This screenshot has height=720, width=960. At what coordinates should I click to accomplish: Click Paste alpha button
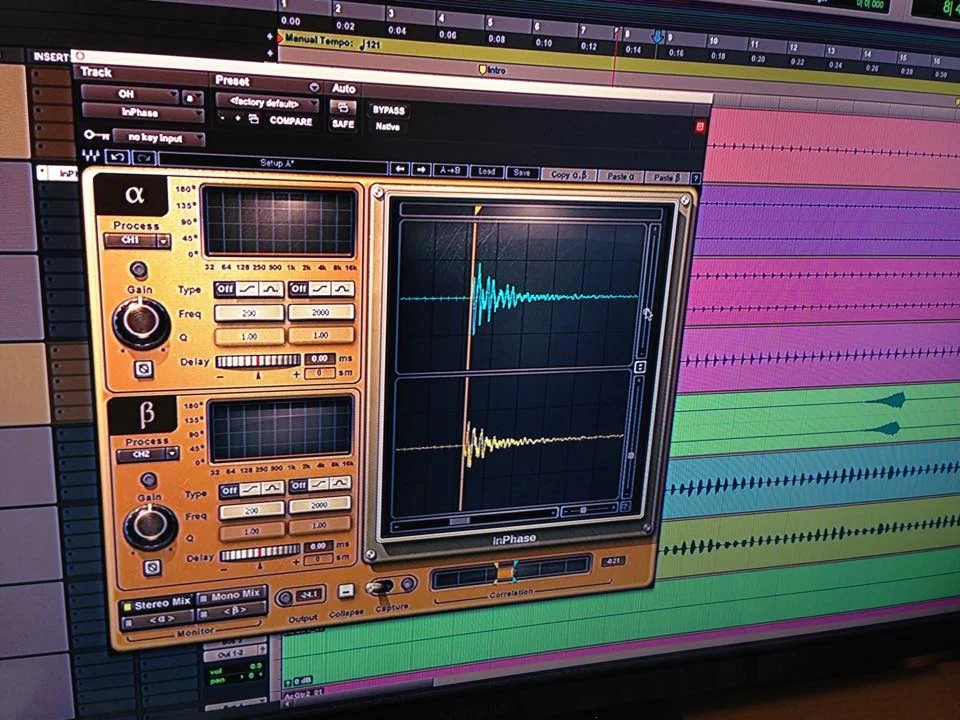click(x=620, y=176)
